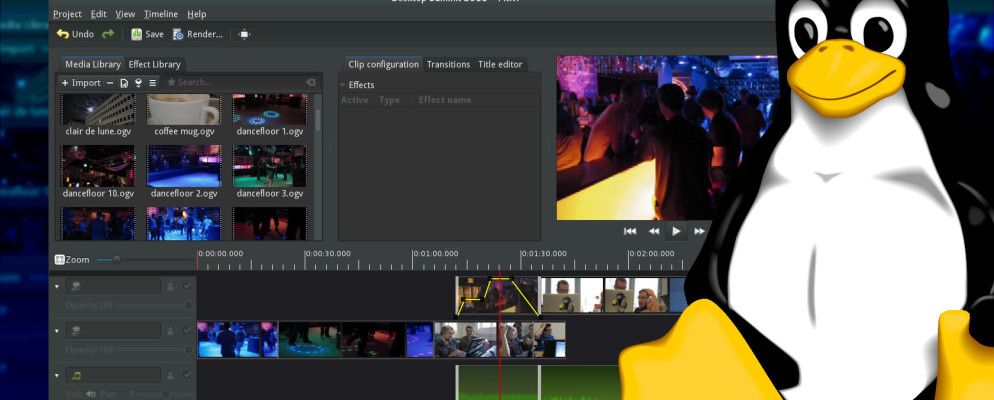
Task: Click the play button under the preview
Action: 676,231
